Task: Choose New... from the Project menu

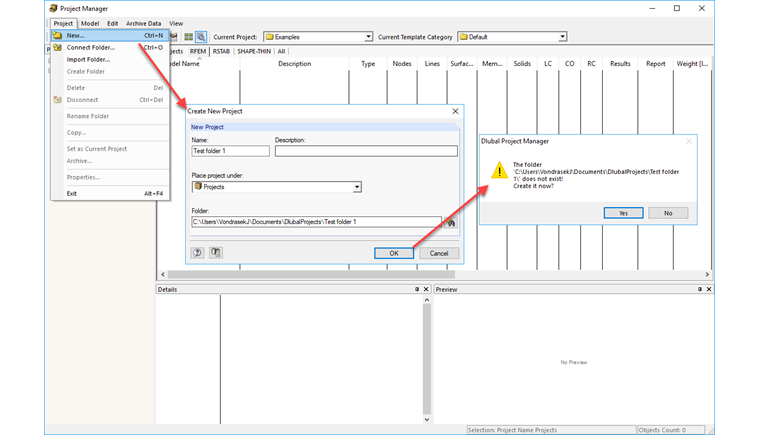Action: point(110,35)
